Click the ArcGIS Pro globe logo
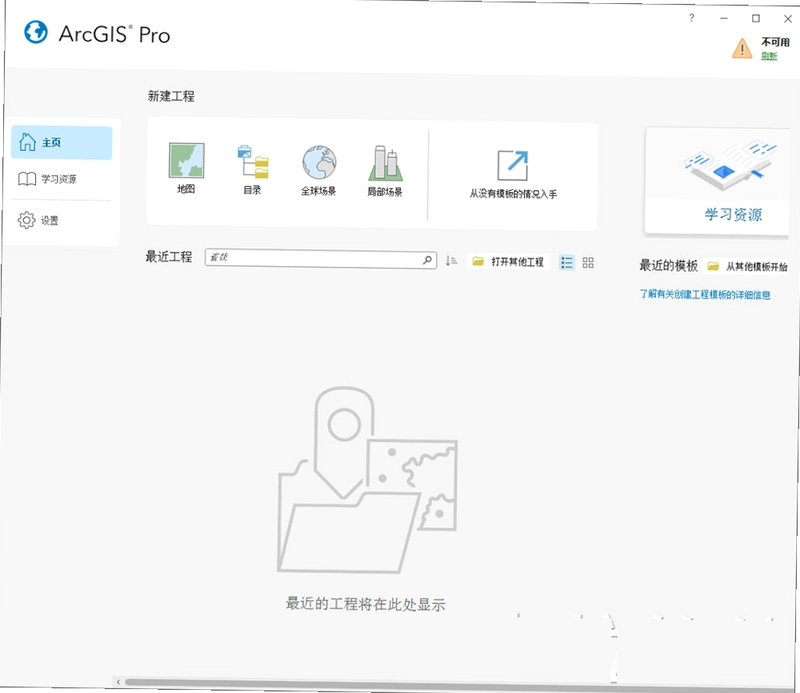This screenshot has width=800, height=693. (x=36, y=32)
